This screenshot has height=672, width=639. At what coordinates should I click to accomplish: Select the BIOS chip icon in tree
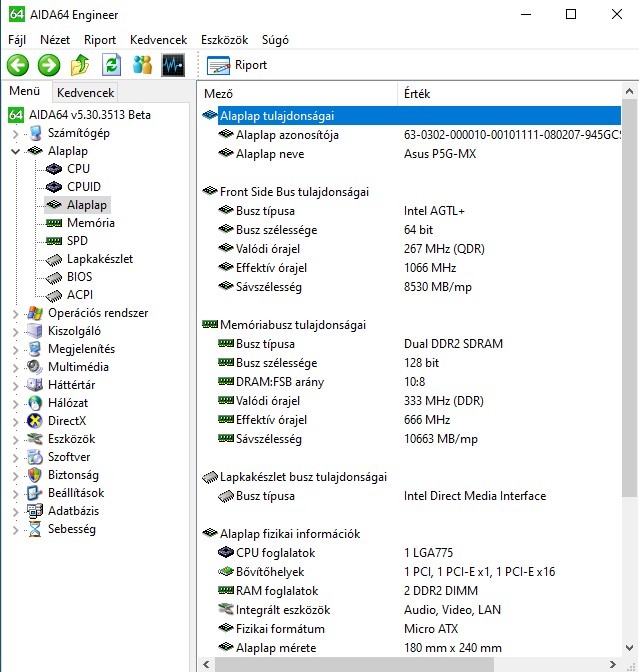[x=54, y=277]
